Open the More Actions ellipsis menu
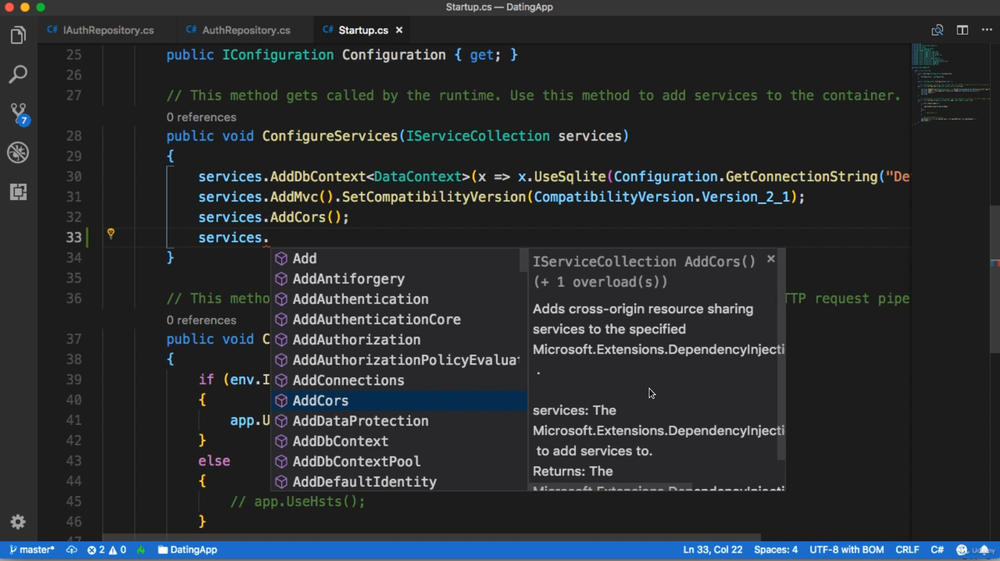Screen dimensions: 1000x561 coord(987,30)
